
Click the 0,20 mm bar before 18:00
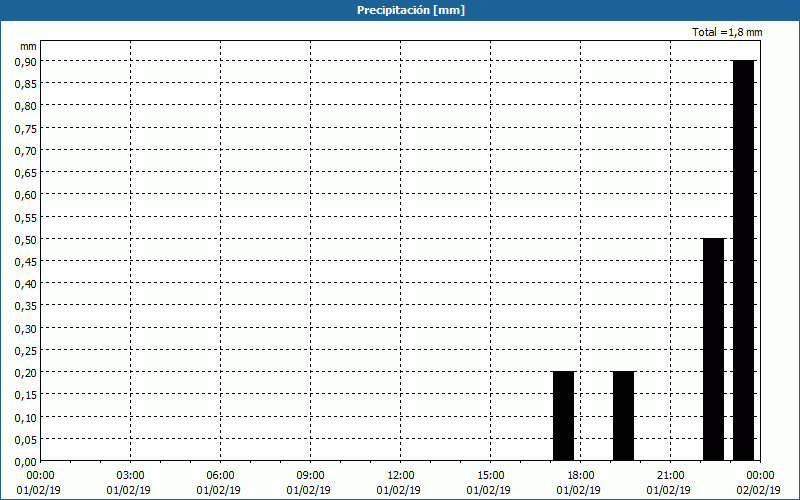564,416
